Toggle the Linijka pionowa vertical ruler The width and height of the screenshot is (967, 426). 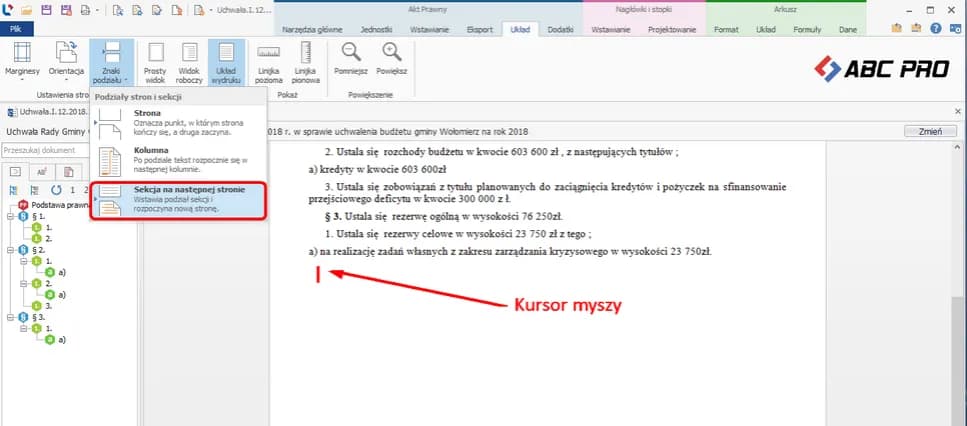coord(306,62)
